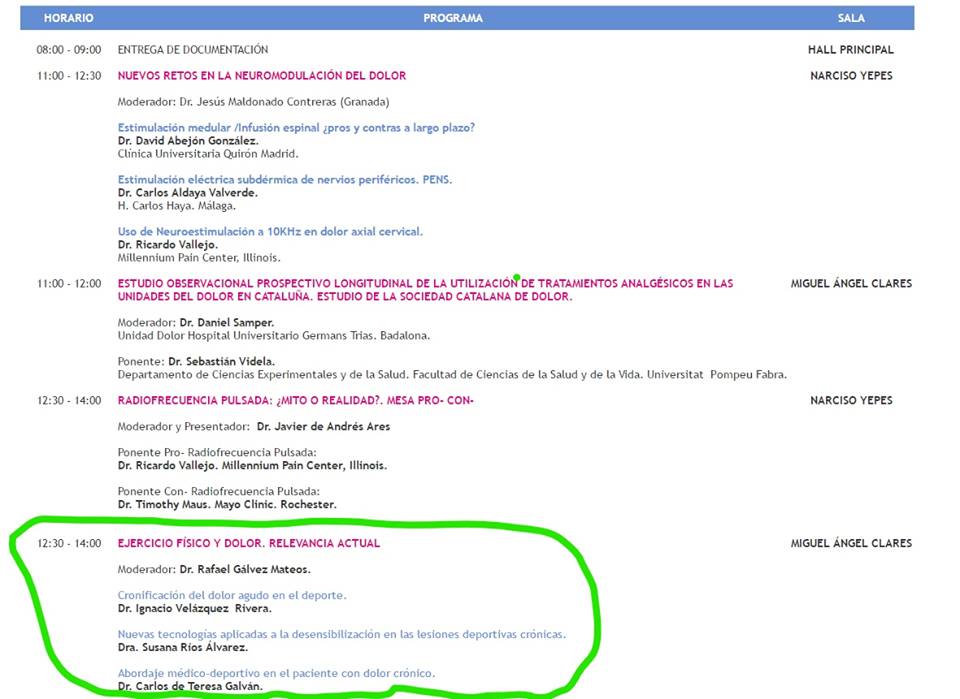Viewport: 960px width, 699px height.
Task: Click Ponente Con- Radiofrecuencia Pulsada label
Action: pyautogui.click(x=219, y=492)
